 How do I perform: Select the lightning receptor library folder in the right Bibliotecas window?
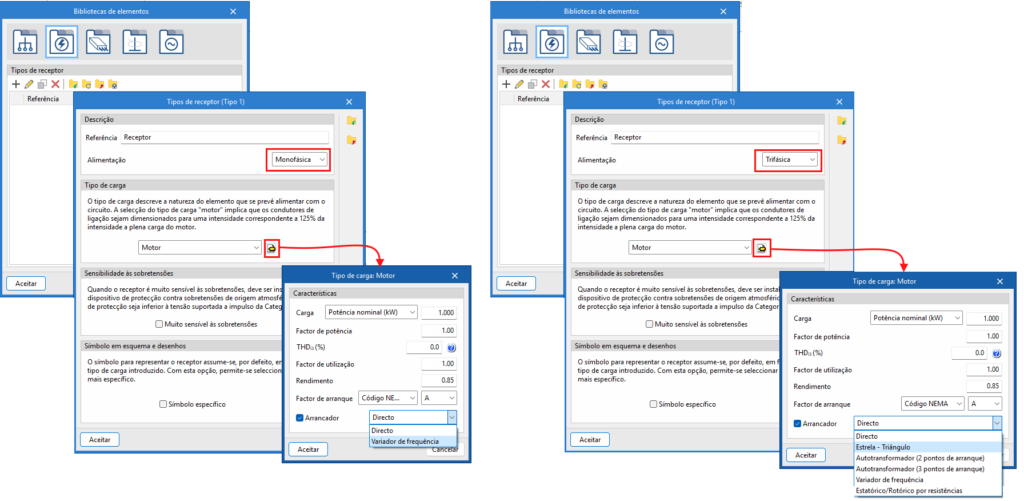click(x=552, y=42)
